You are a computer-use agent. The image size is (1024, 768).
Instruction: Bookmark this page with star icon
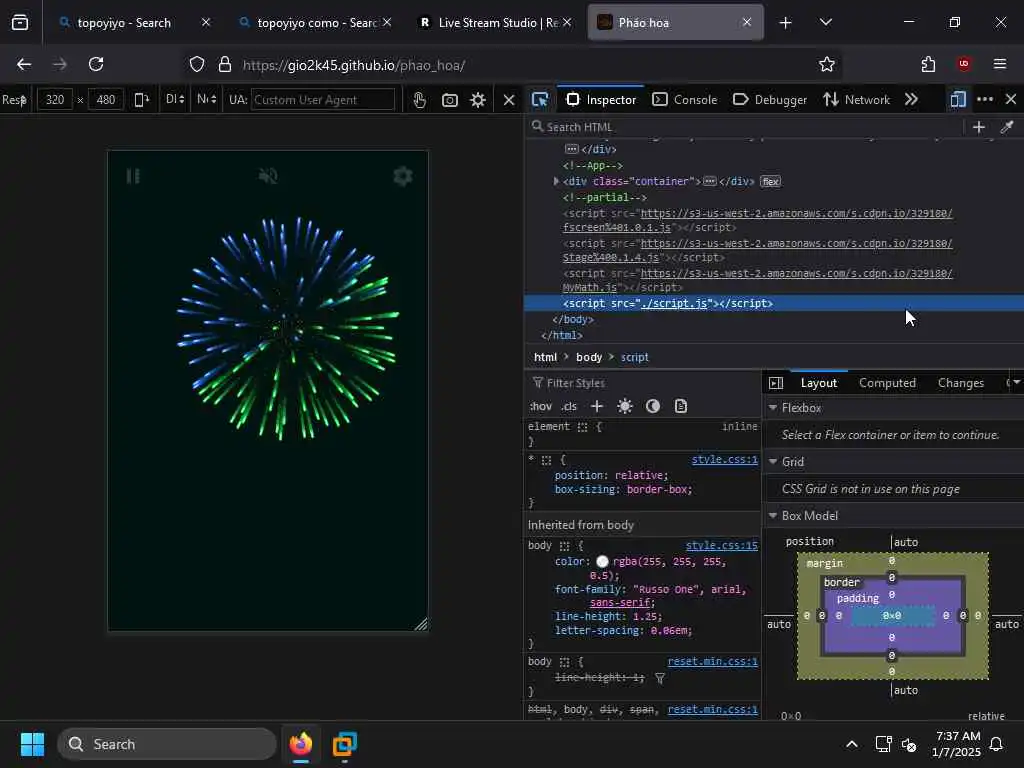827,64
